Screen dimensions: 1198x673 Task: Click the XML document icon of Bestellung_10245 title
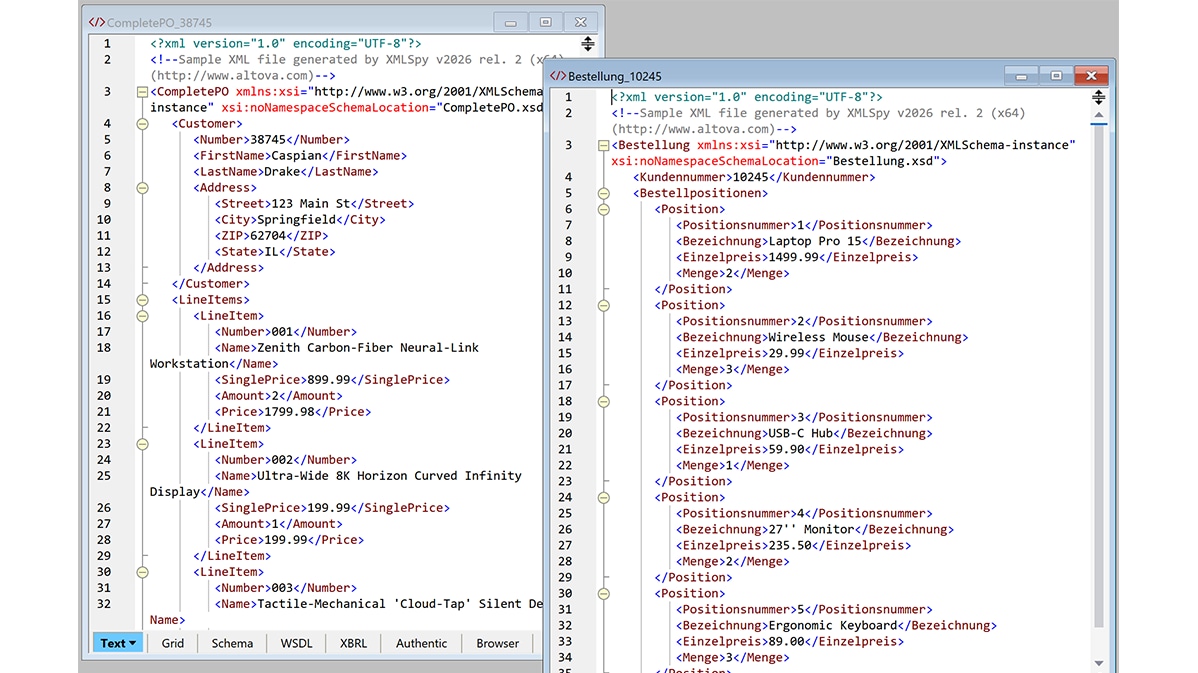(558, 76)
